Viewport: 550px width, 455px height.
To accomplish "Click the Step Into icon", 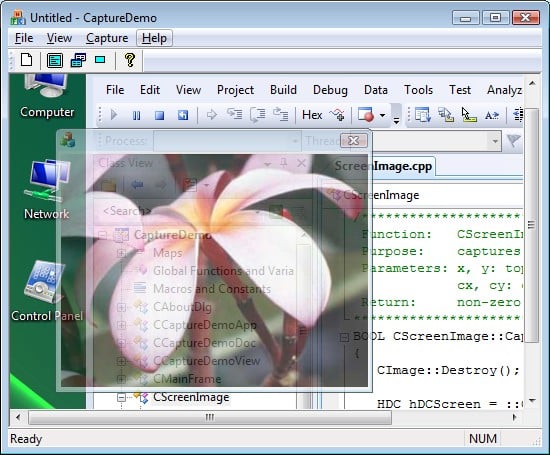I will (234, 114).
